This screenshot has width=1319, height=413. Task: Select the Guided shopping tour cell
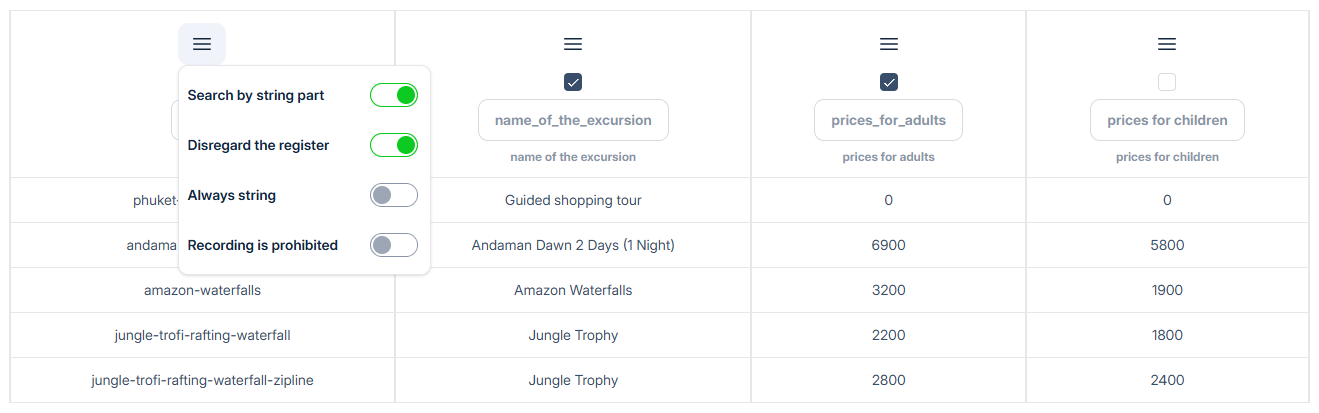573,200
